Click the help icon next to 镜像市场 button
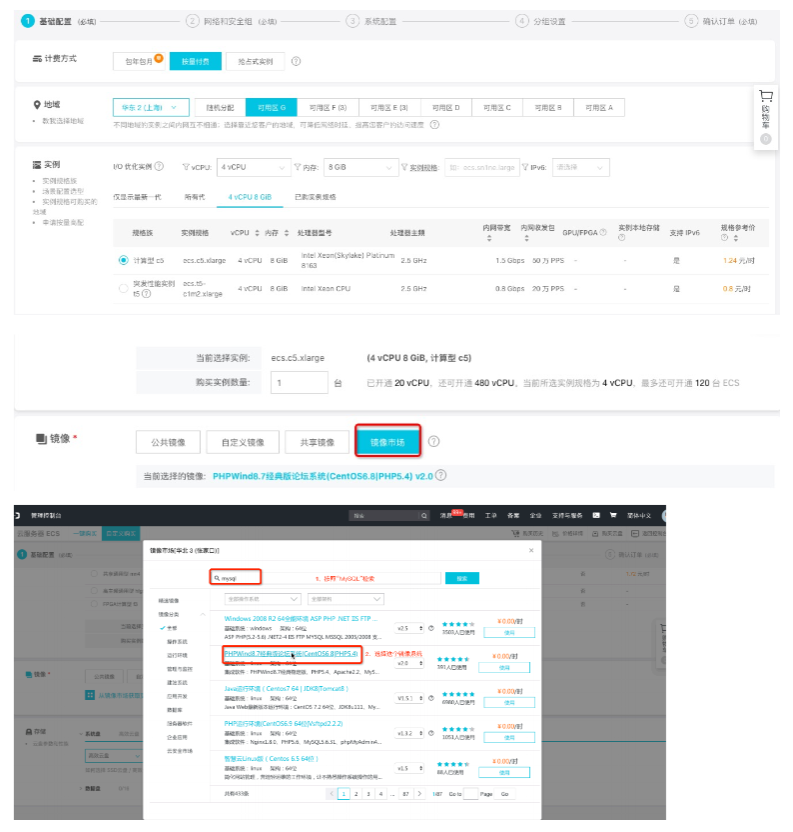 [x=434, y=441]
